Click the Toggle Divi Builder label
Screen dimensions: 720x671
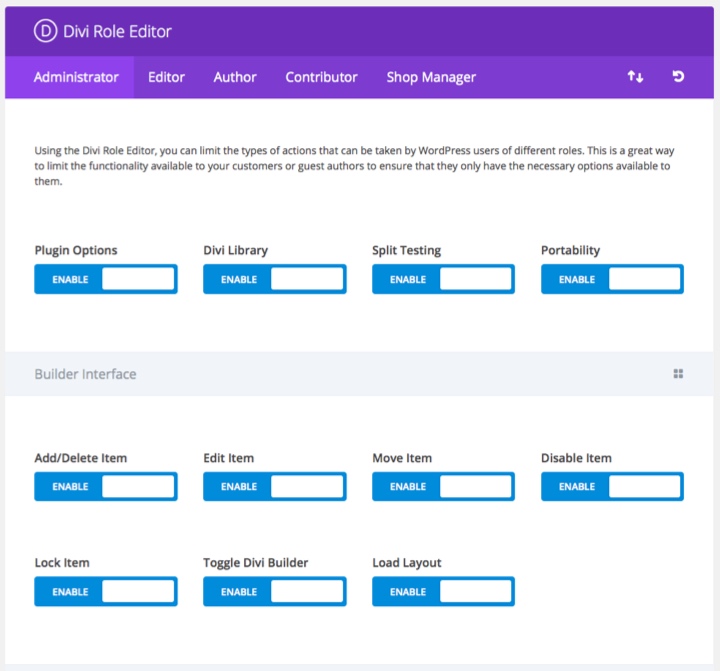pos(256,563)
